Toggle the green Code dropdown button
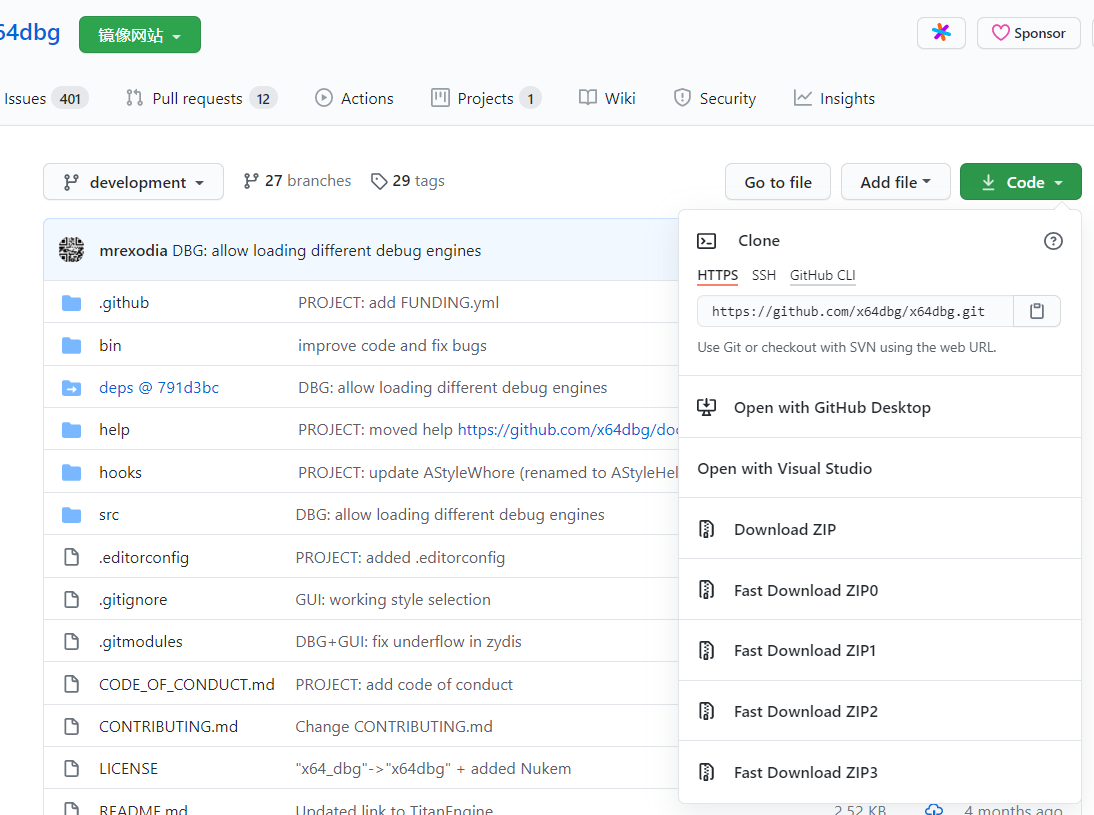Image resolution: width=1094 pixels, height=815 pixels. pyautogui.click(x=1021, y=181)
